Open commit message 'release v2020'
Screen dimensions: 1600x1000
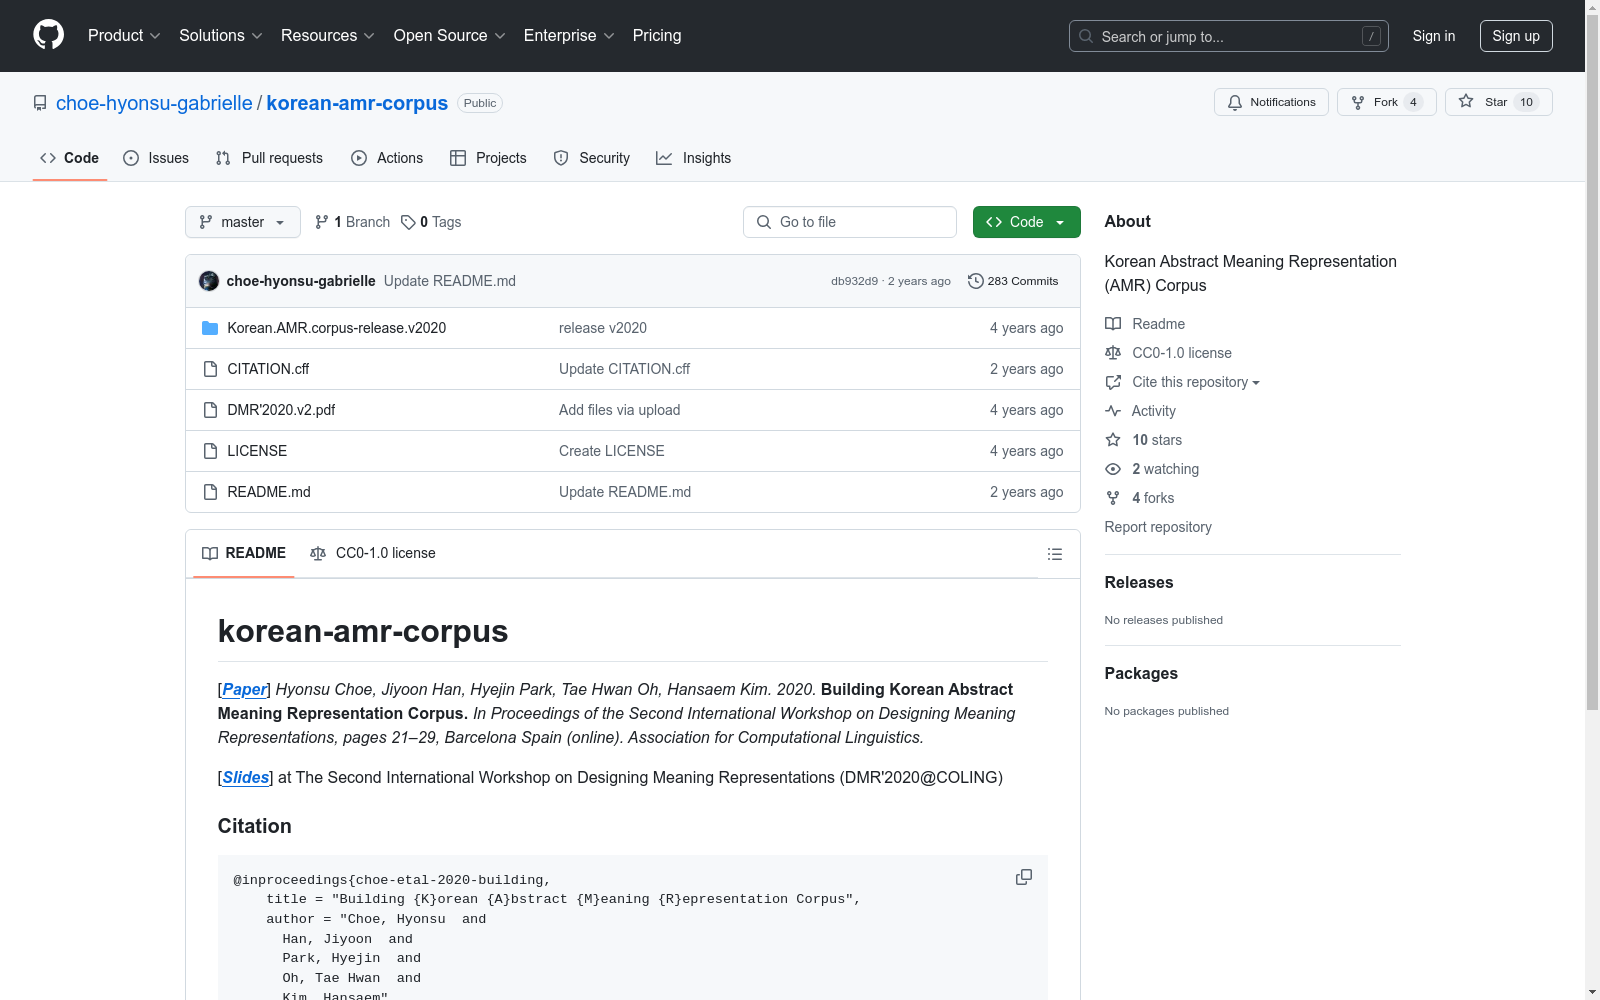[603, 328]
